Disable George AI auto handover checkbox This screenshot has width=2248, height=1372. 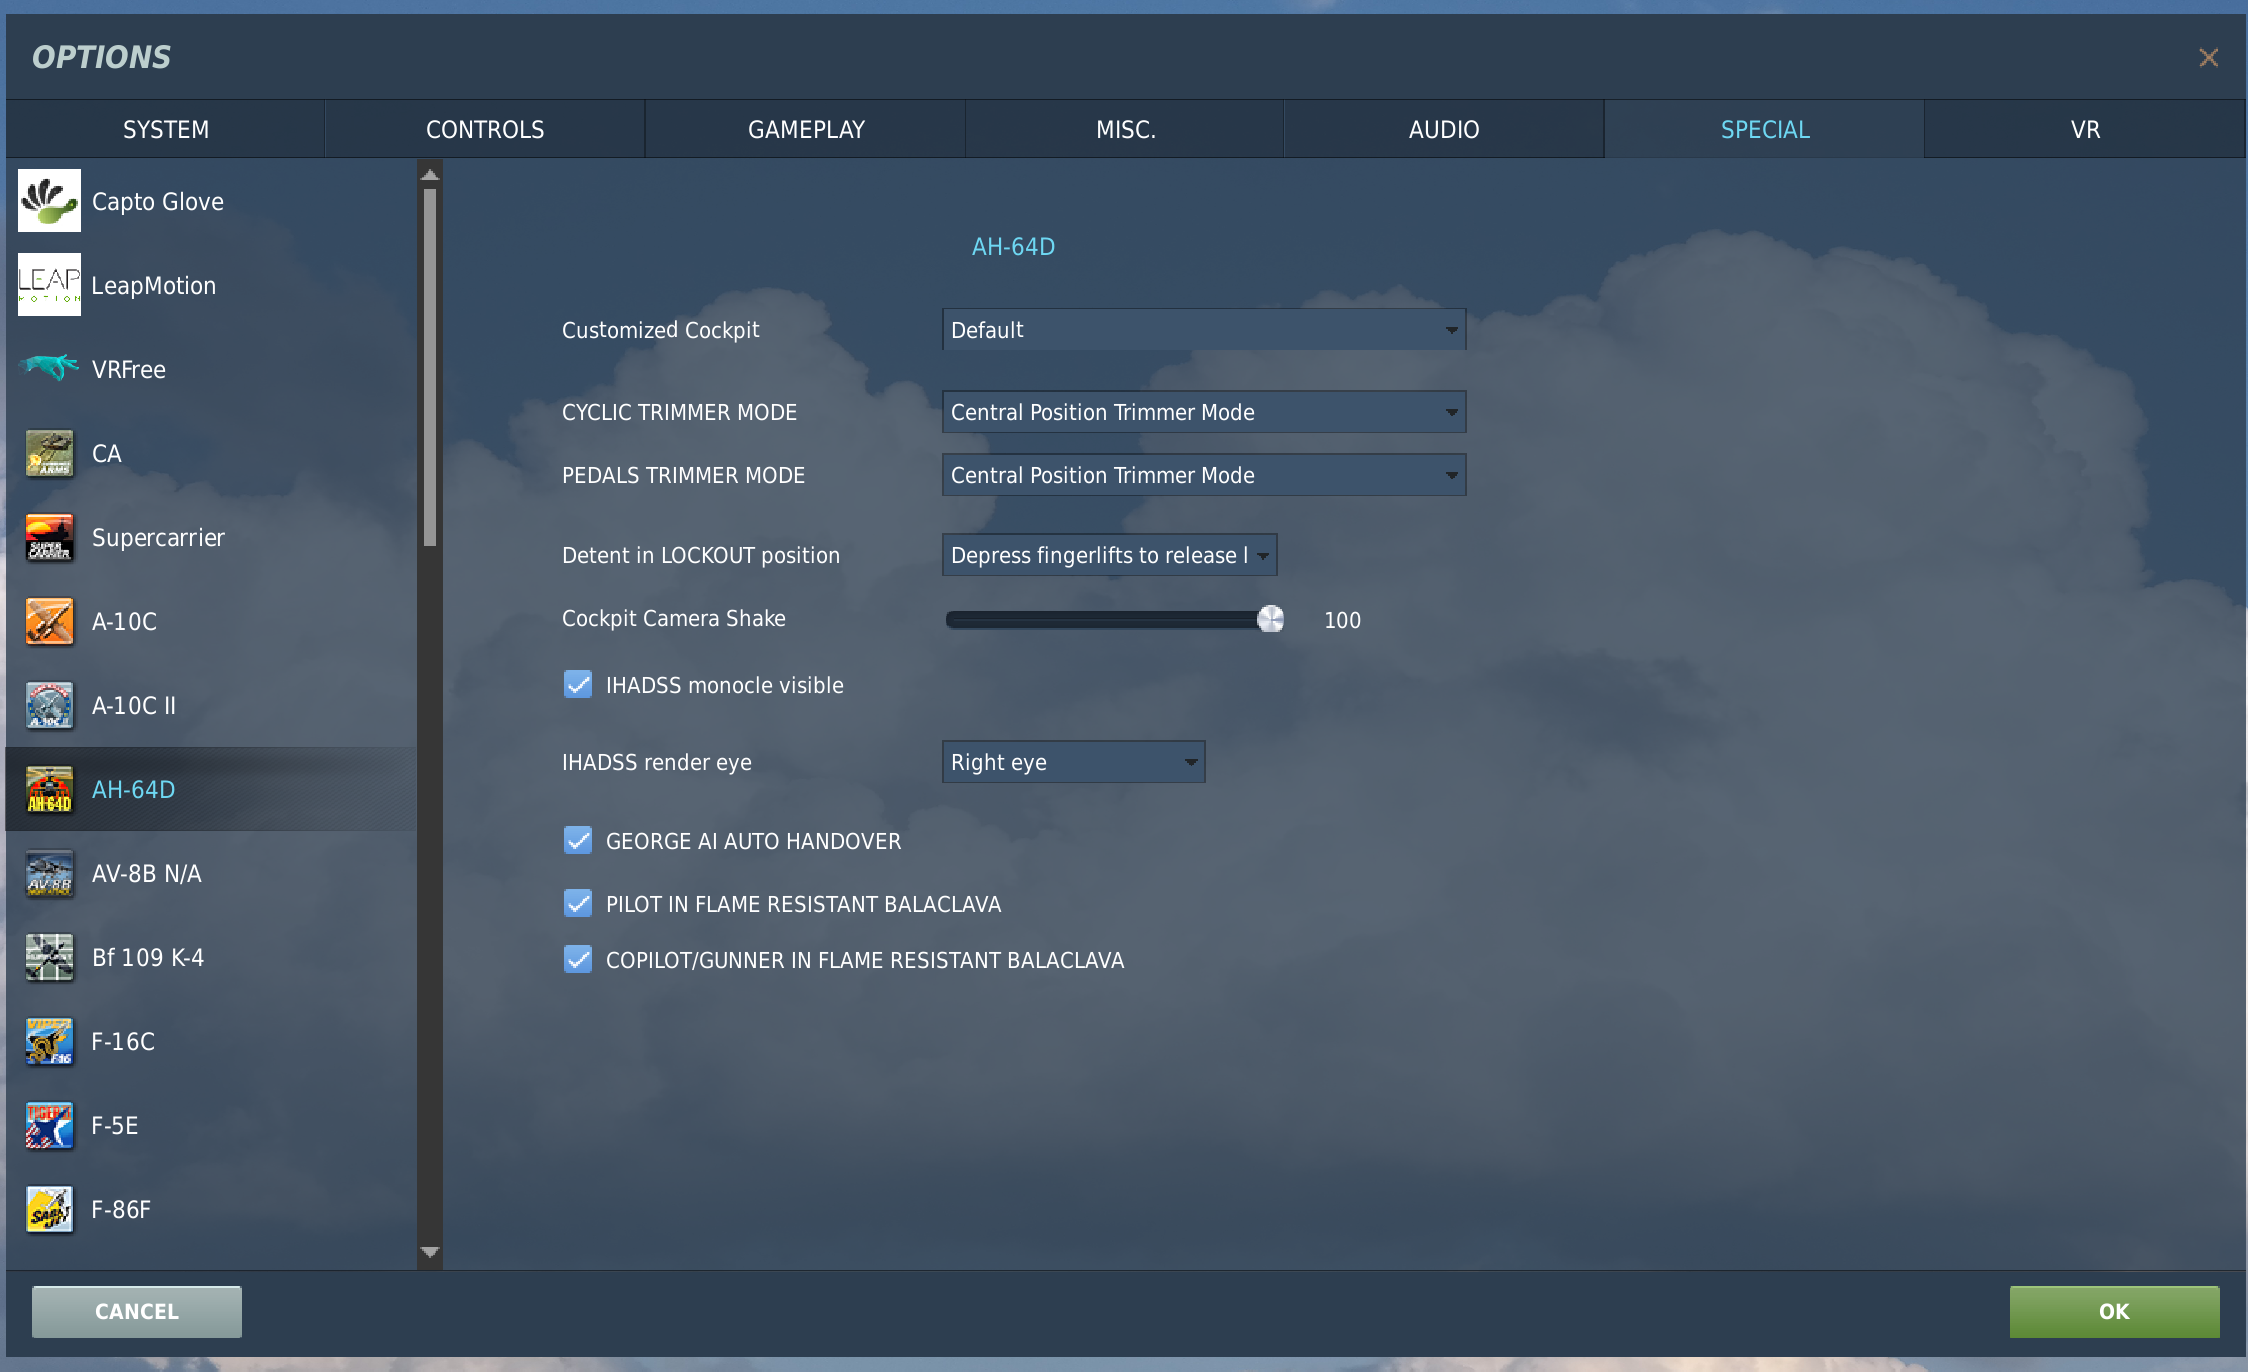(x=578, y=840)
